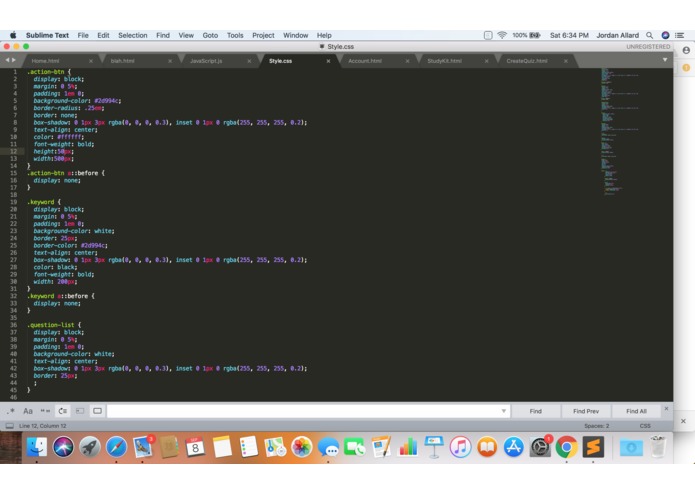Toggle the side bar from status bar icon
695x494 pixels.
(x=9, y=426)
